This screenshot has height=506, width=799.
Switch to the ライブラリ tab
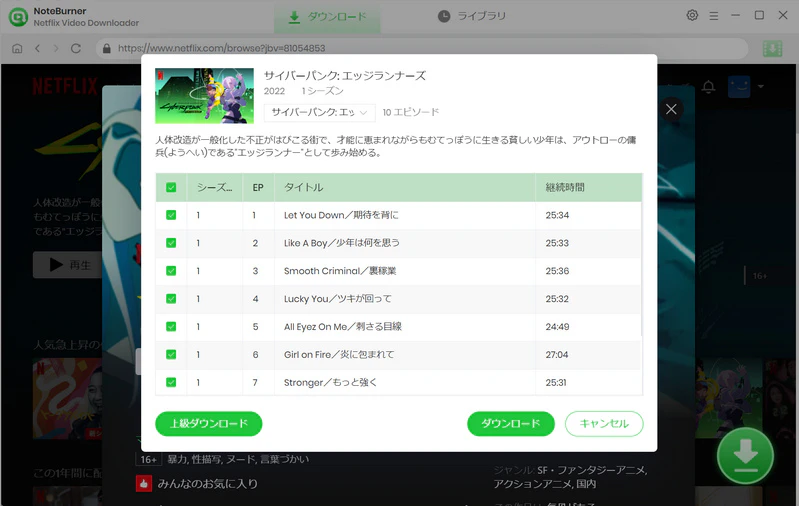tap(472, 16)
